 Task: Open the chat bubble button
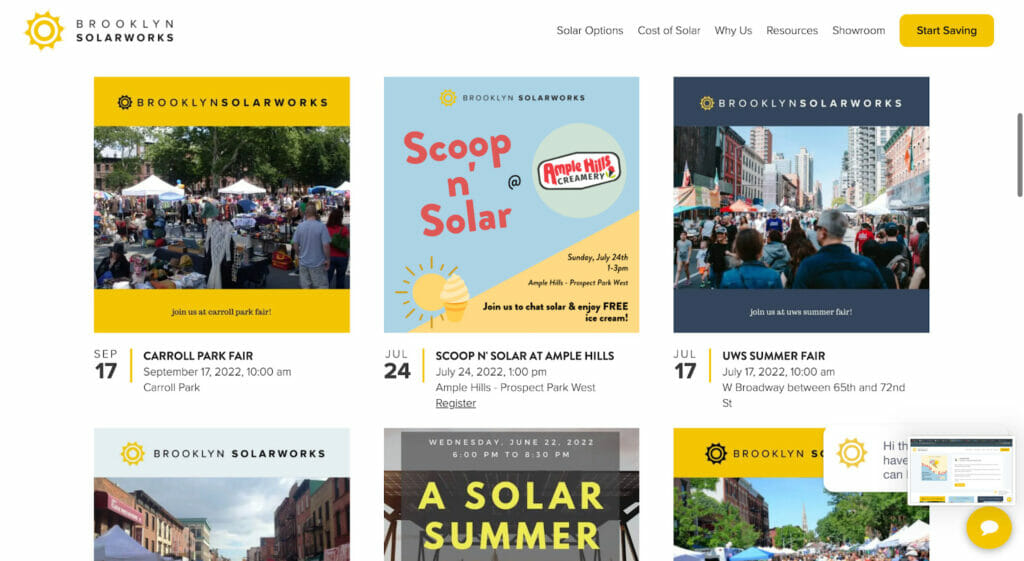pyautogui.click(x=989, y=528)
